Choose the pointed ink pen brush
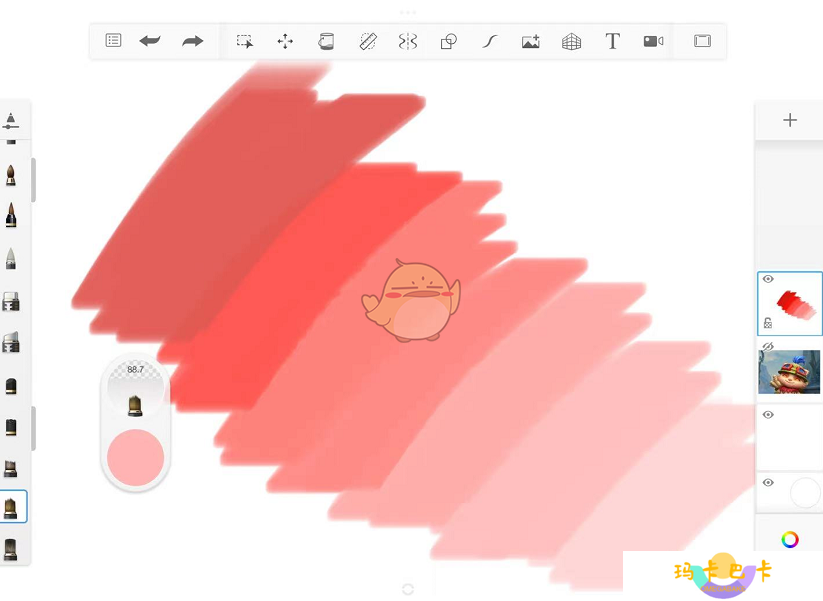Viewport: 823px width, 601px height. pos(10,215)
